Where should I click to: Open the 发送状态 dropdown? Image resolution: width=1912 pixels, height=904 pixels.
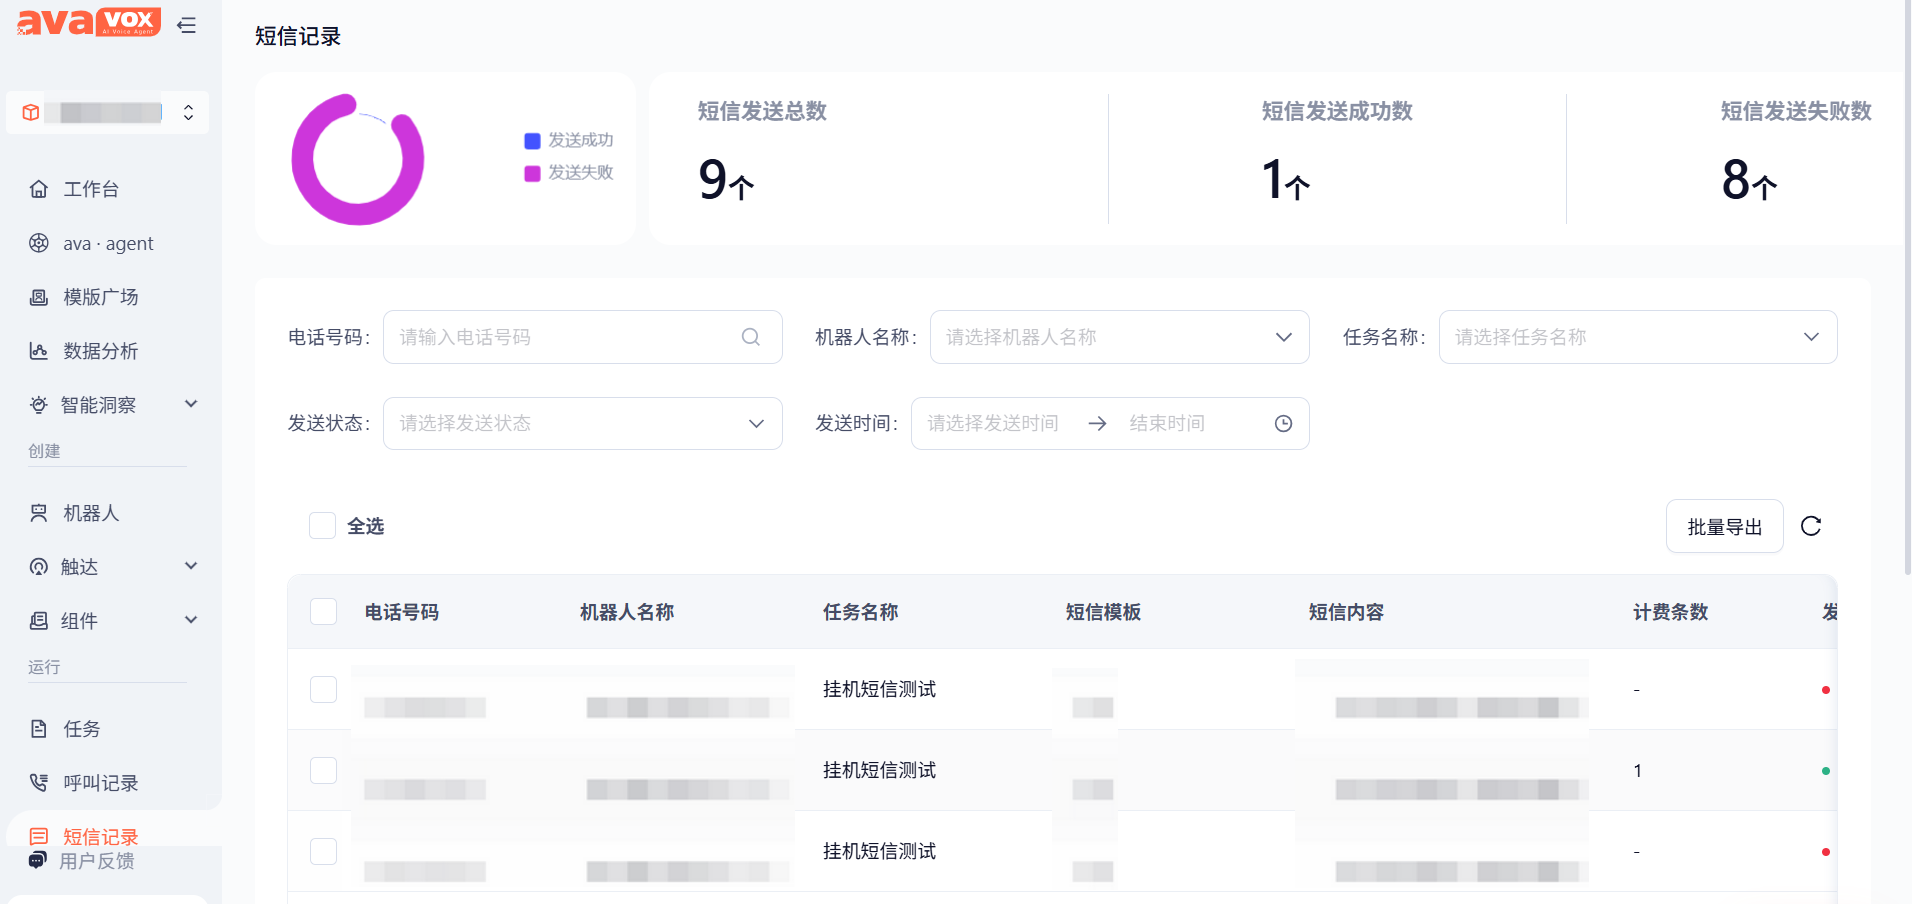tap(582, 424)
